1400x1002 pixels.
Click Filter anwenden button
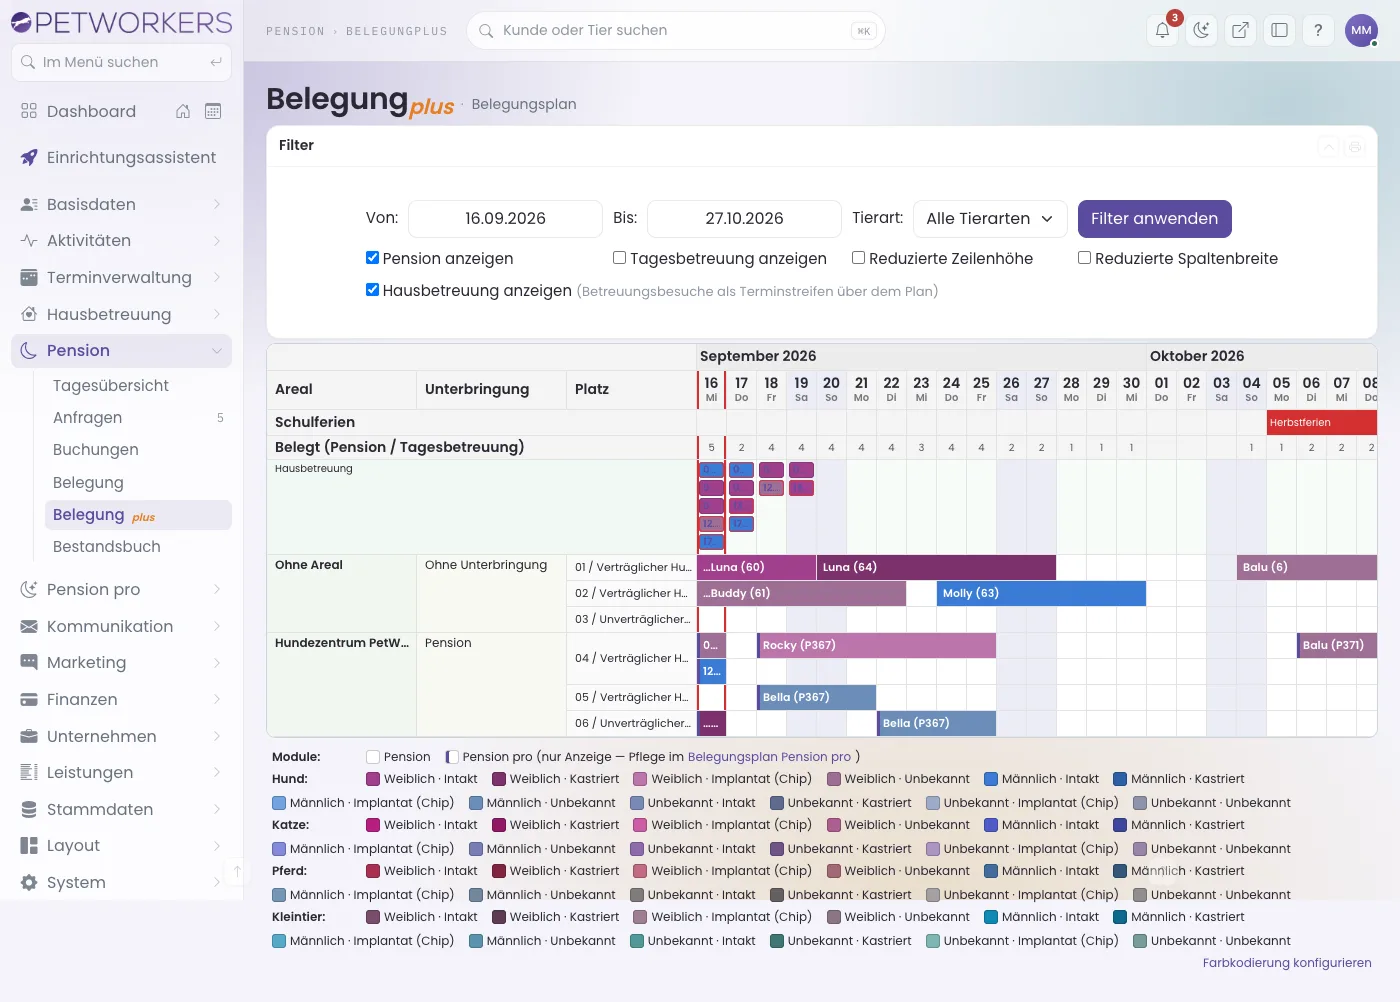(1155, 219)
